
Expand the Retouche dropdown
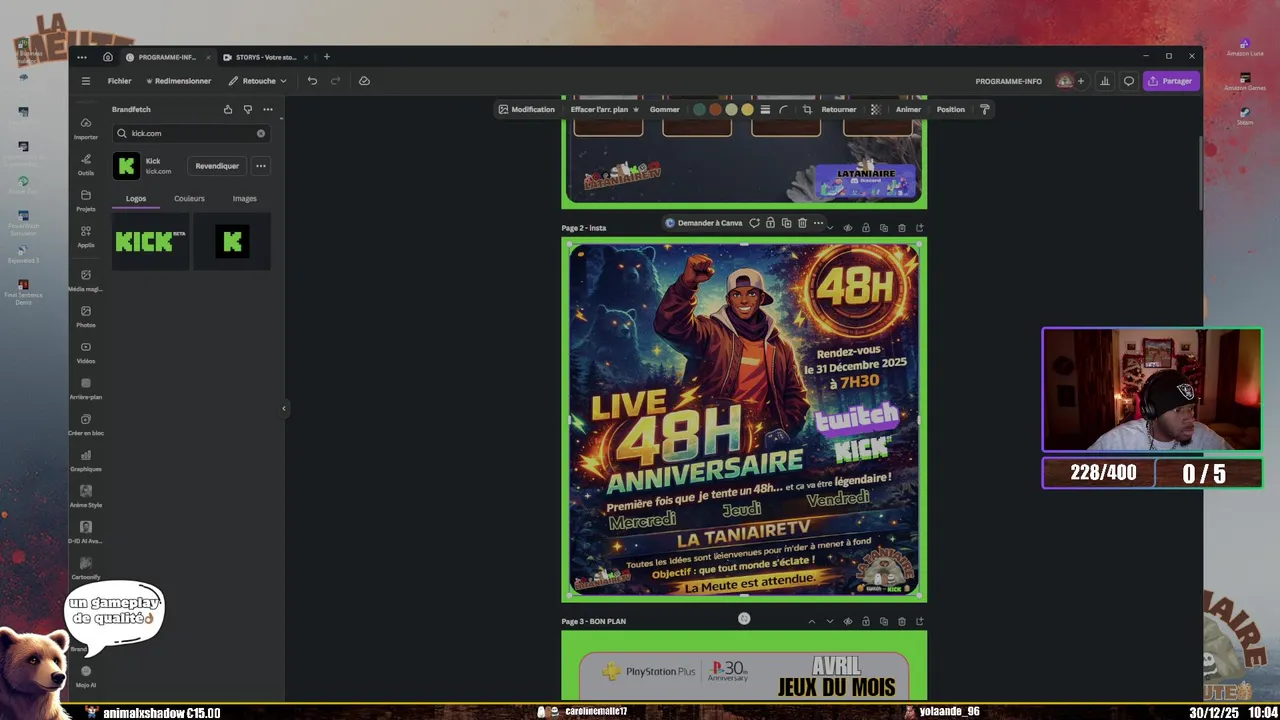click(x=258, y=81)
